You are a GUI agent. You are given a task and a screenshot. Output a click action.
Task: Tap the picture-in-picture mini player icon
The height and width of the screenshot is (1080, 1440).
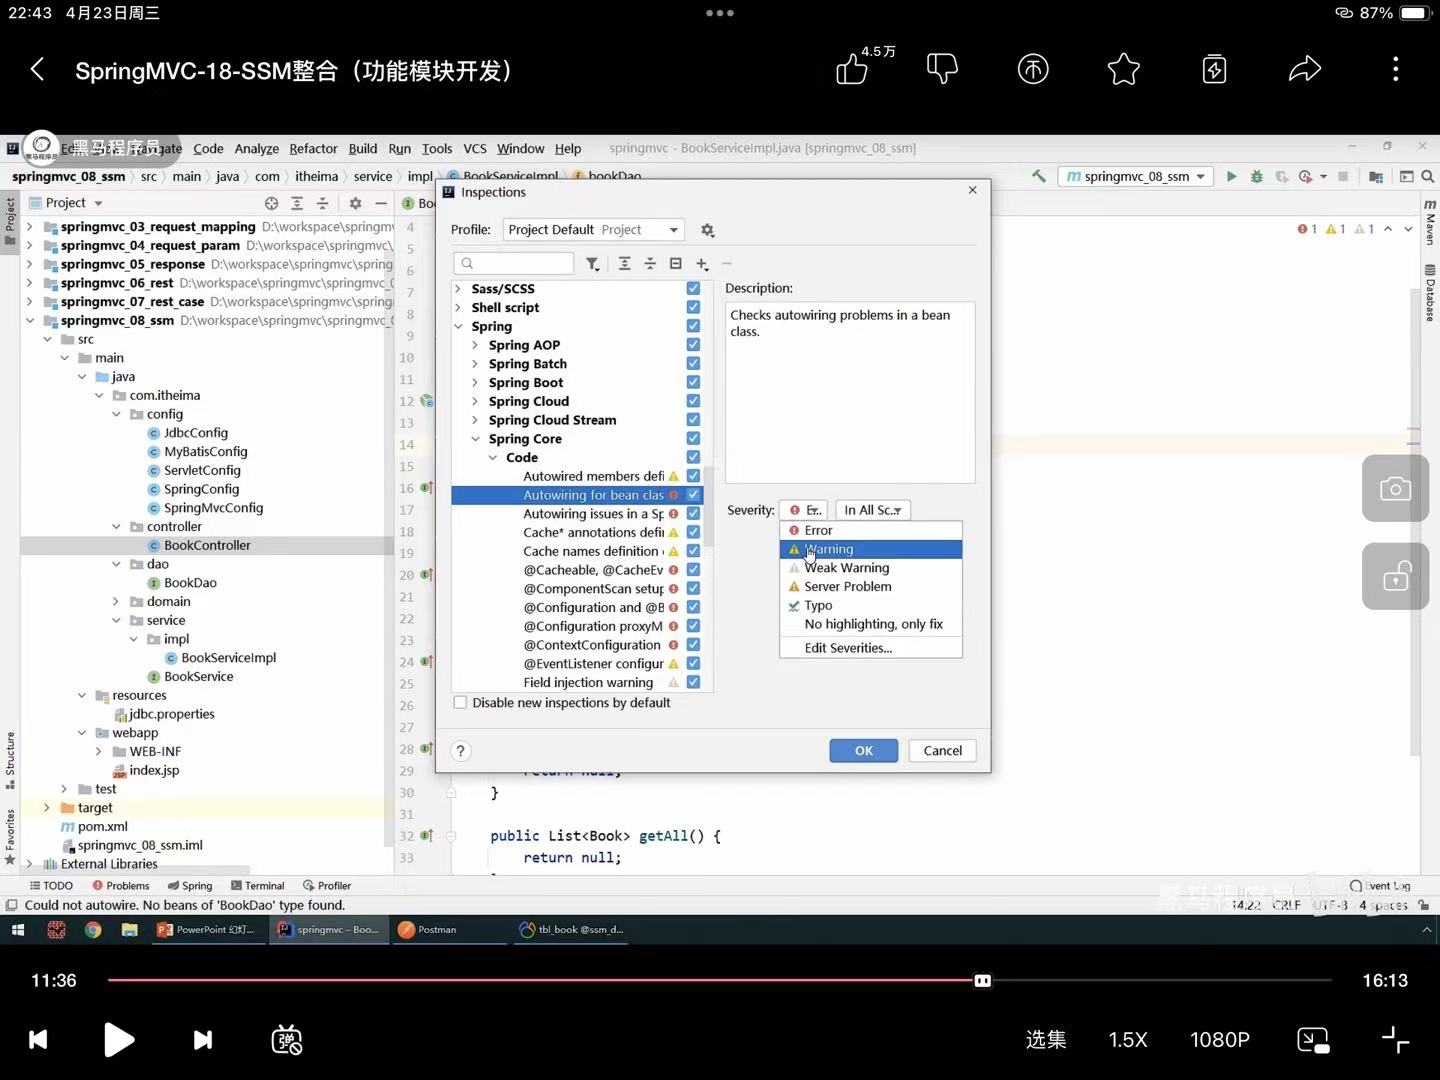click(1313, 1040)
